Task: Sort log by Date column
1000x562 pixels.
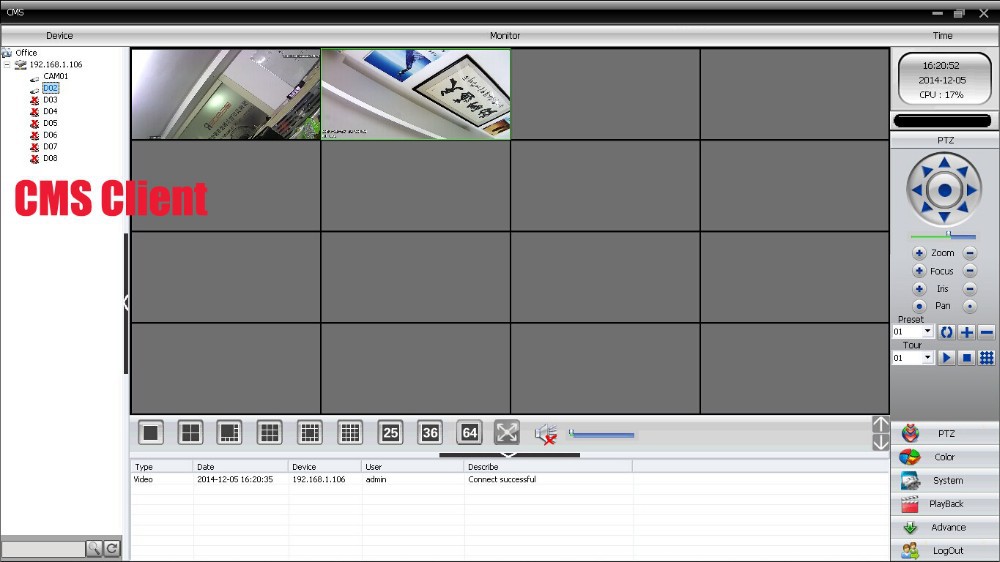Action: click(x=240, y=467)
